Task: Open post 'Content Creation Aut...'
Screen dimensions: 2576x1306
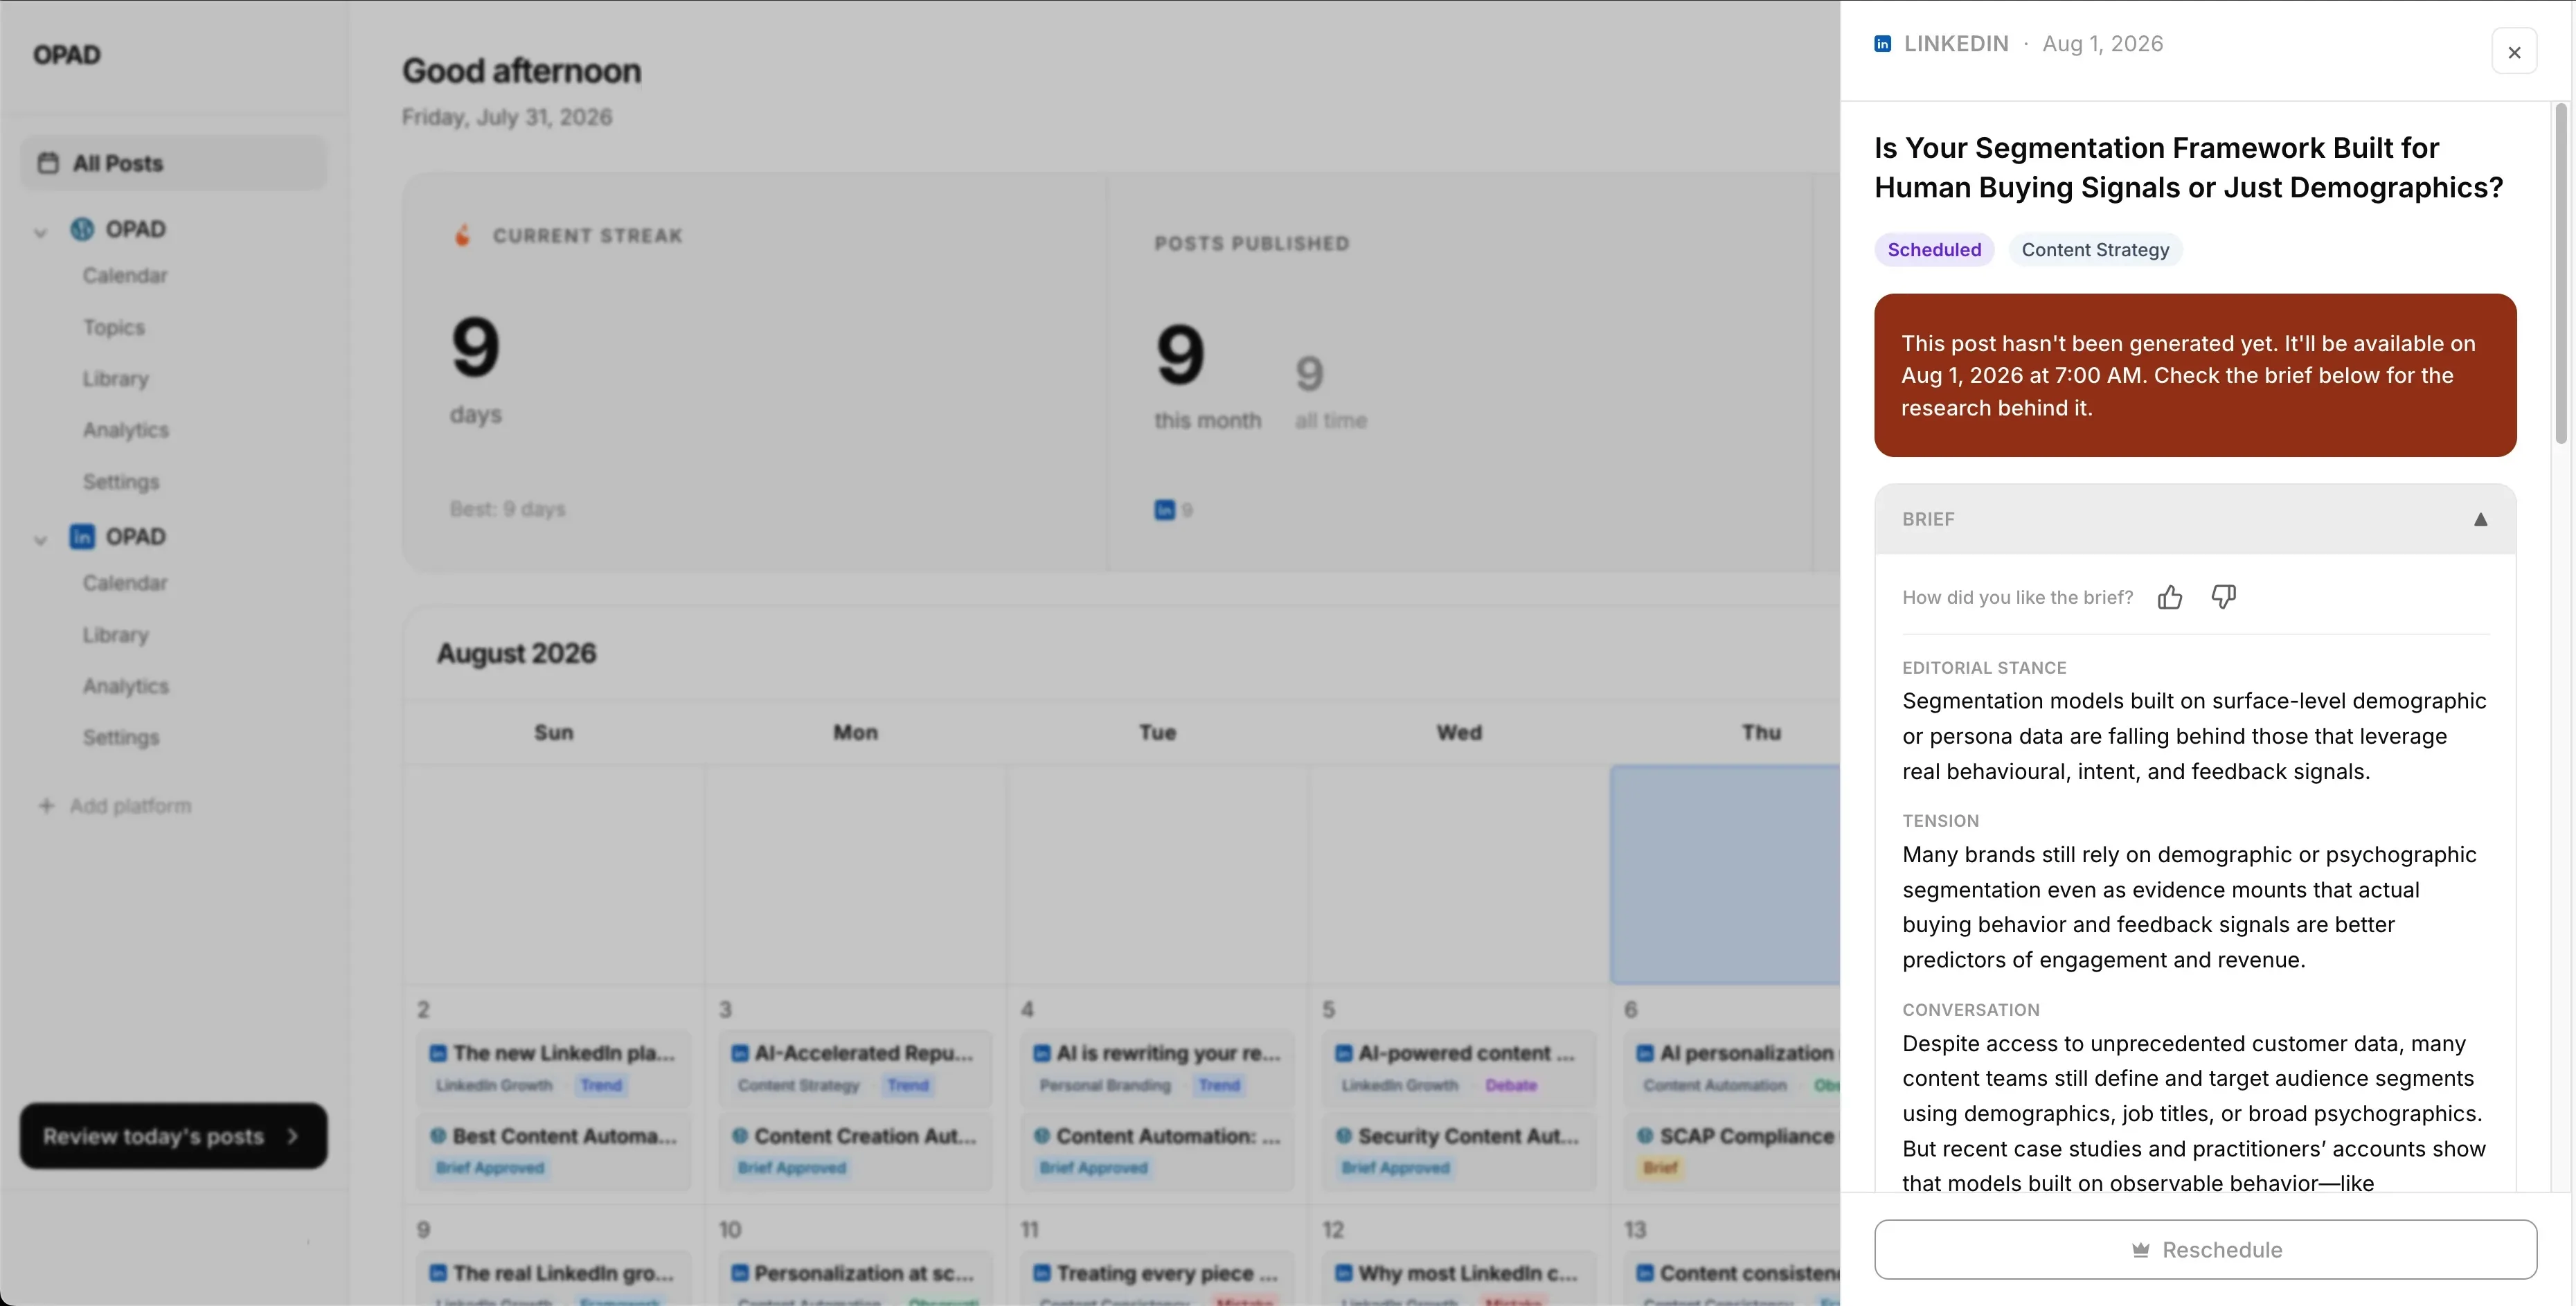Action: [x=856, y=1152]
